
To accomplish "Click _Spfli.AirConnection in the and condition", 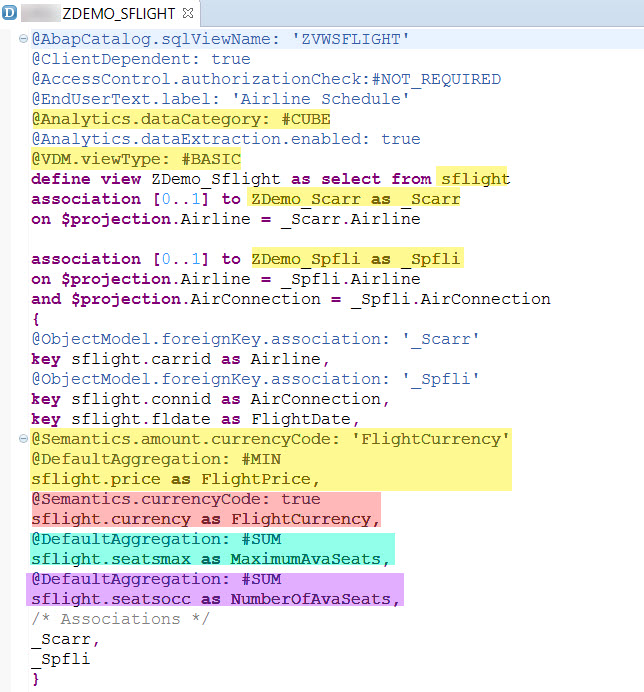I will coord(451,299).
